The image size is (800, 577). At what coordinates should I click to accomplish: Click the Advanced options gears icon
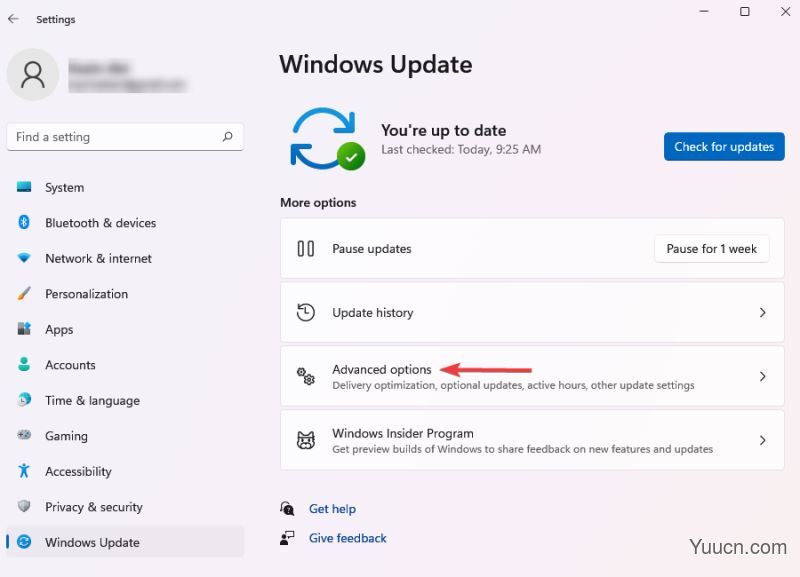[306, 376]
